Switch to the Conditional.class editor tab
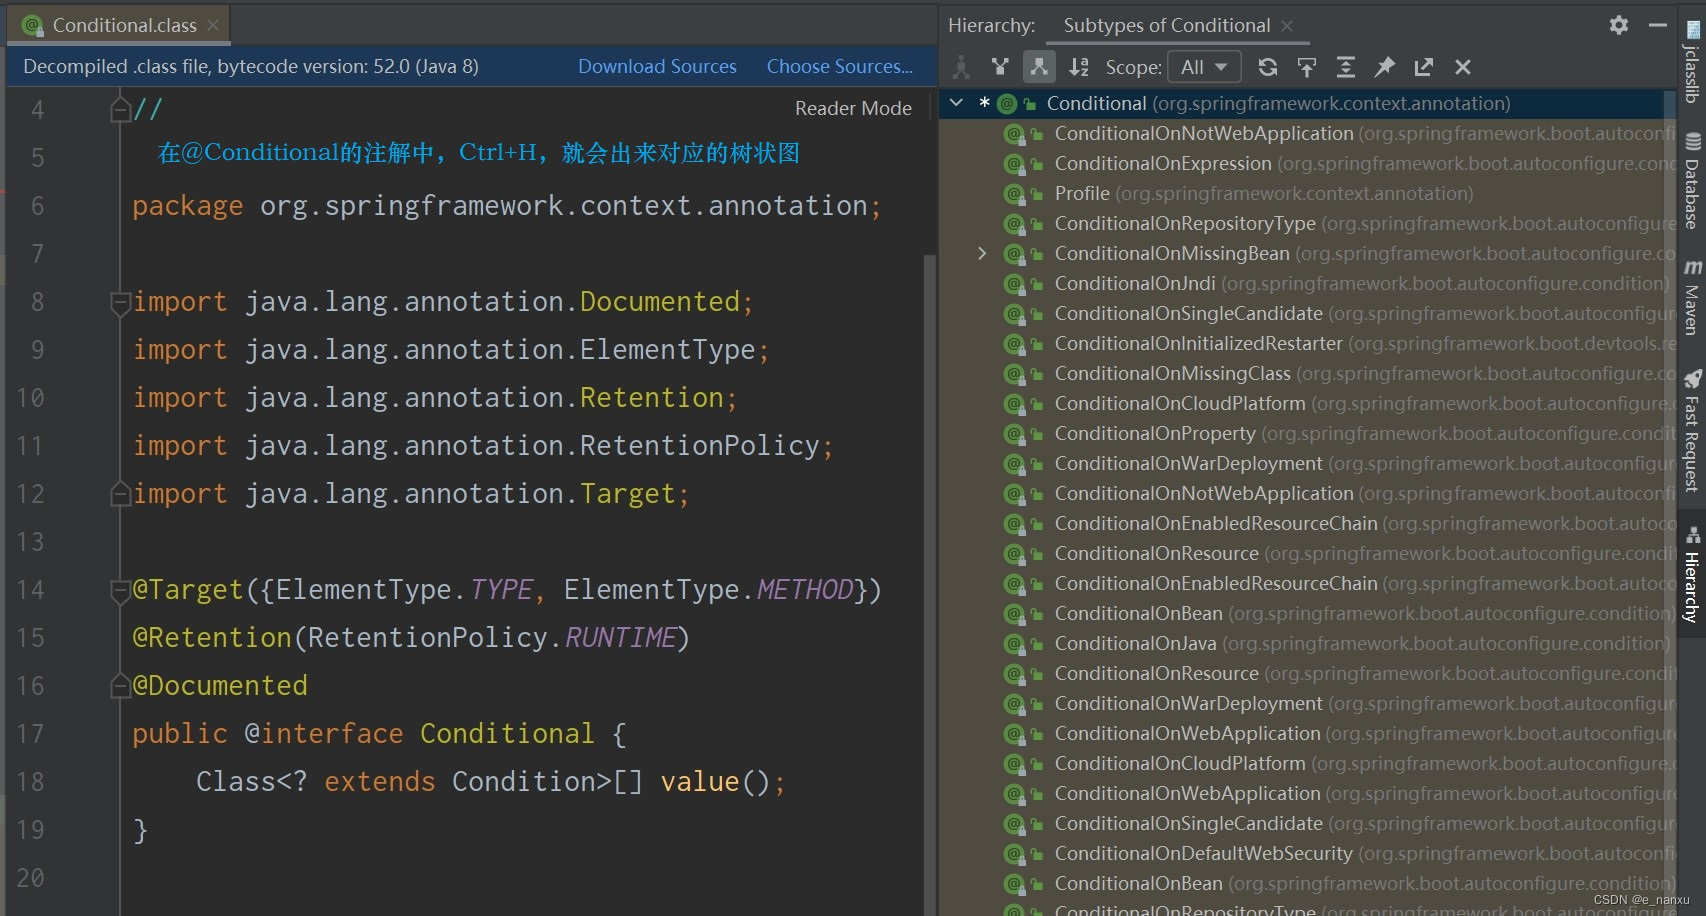Image resolution: width=1706 pixels, height=916 pixels. [x=124, y=25]
